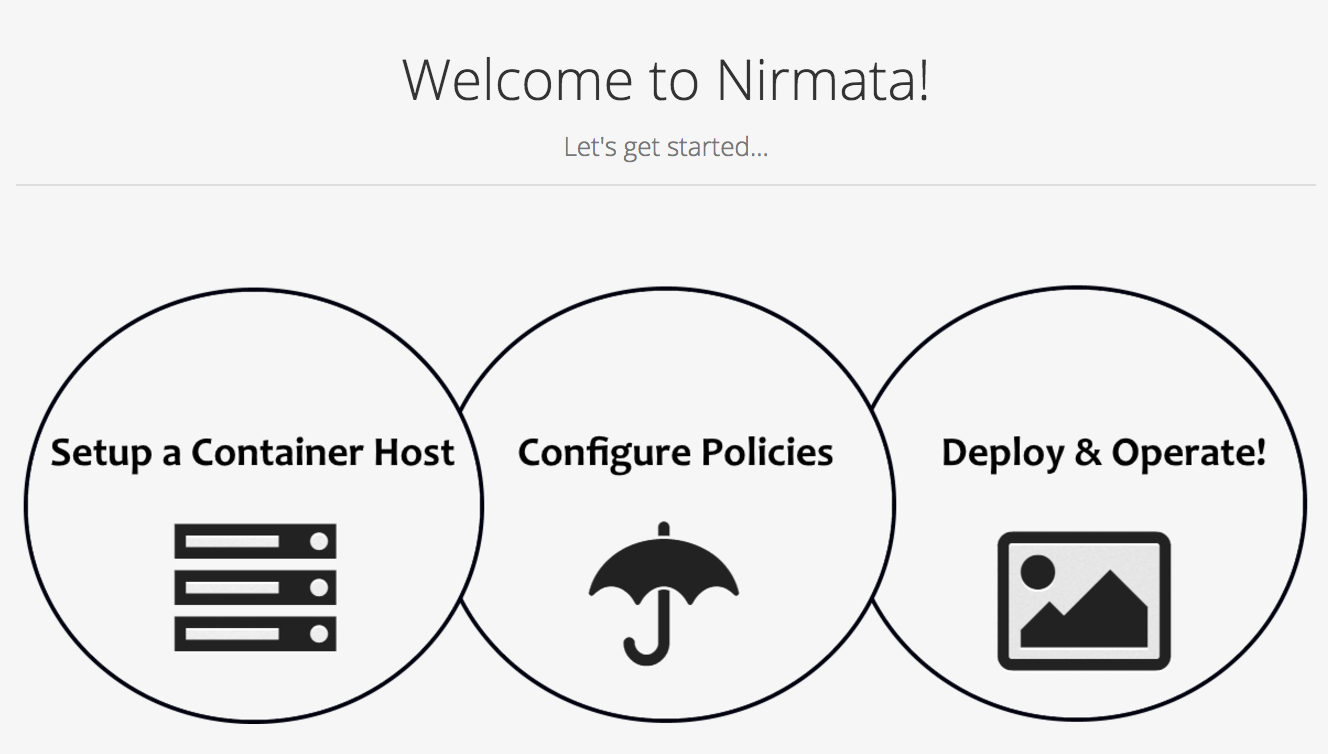Click the middle server unit in stack
1328x754 pixels.
click(x=255, y=587)
